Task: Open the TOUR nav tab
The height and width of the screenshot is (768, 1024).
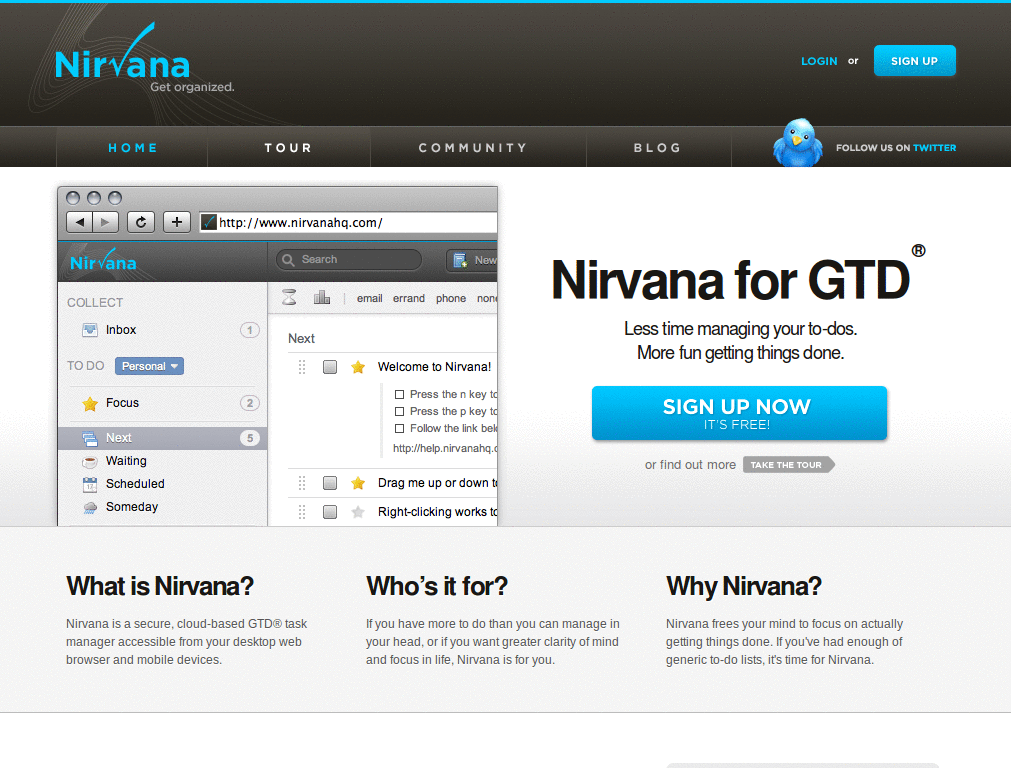Action: [x=289, y=148]
